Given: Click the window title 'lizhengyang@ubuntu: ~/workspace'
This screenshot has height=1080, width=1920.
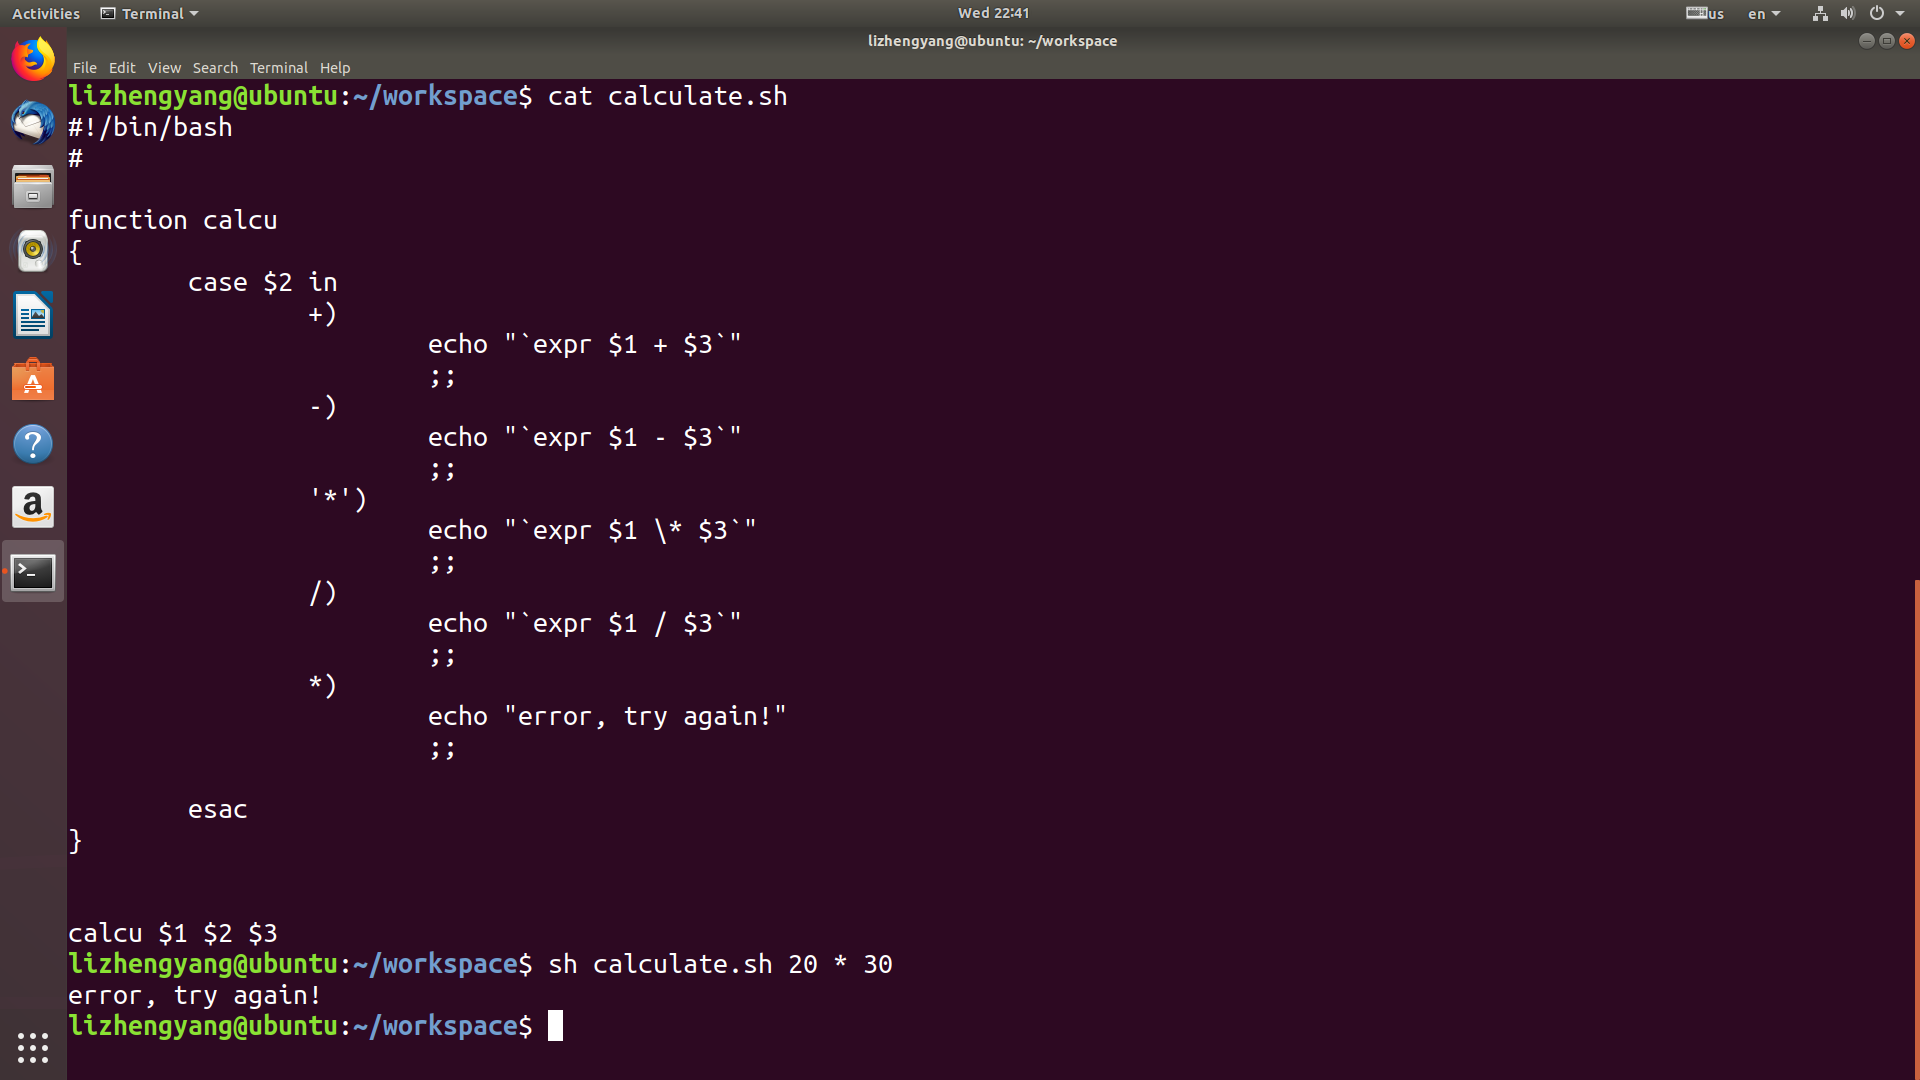Looking at the screenshot, I should (x=992, y=41).
